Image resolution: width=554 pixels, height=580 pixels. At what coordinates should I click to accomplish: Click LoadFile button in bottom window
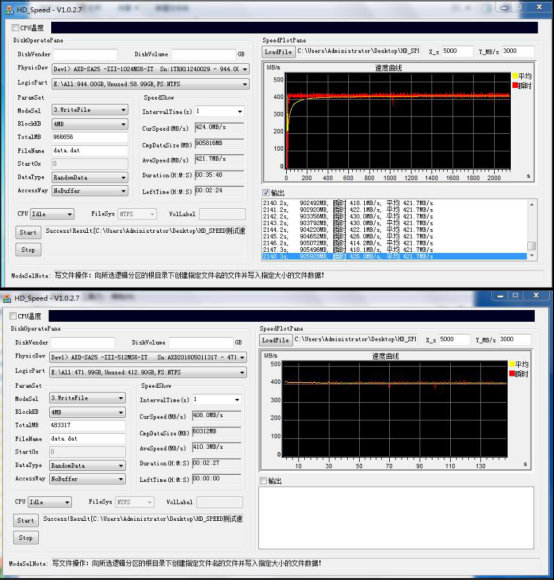point(276,340)
